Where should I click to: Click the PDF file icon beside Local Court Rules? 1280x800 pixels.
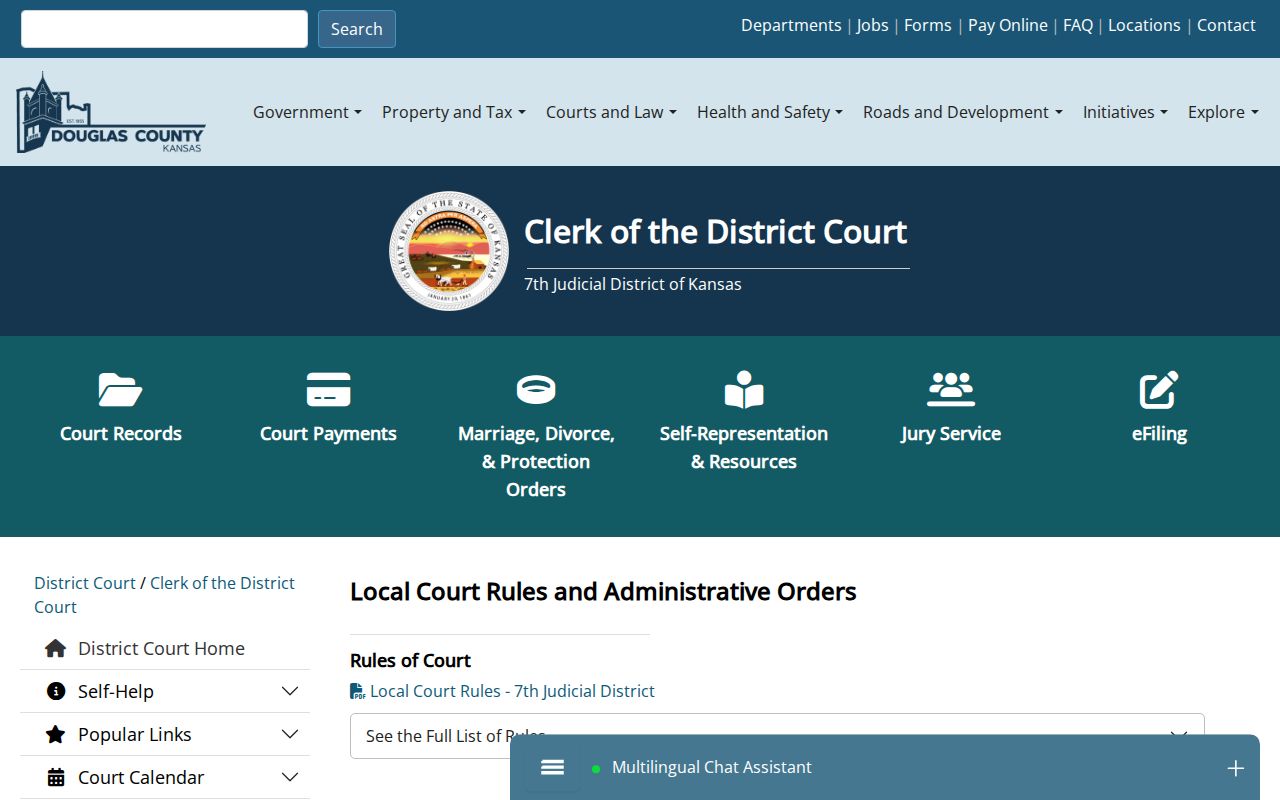pos(358,691)
